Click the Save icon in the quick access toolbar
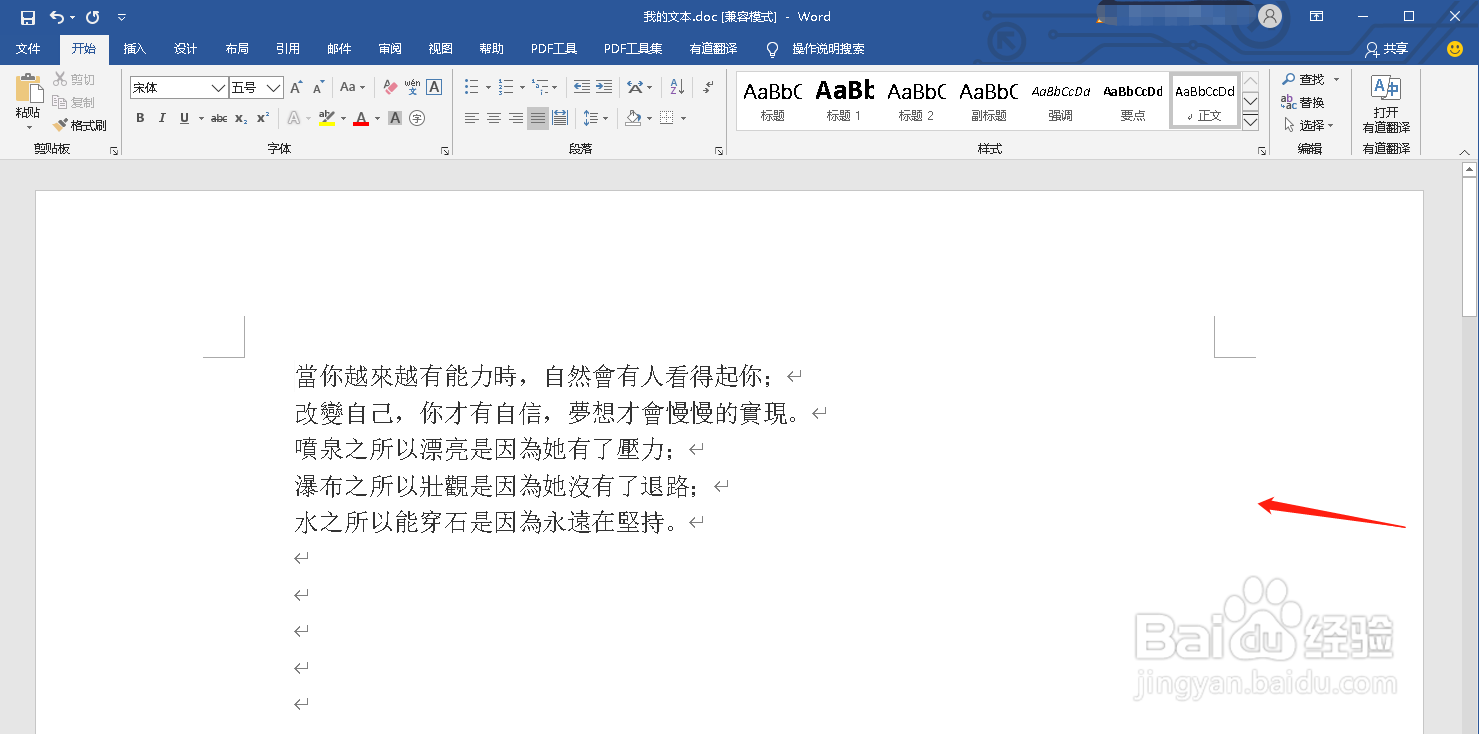Screen dimensions: 1479x734 27,17
